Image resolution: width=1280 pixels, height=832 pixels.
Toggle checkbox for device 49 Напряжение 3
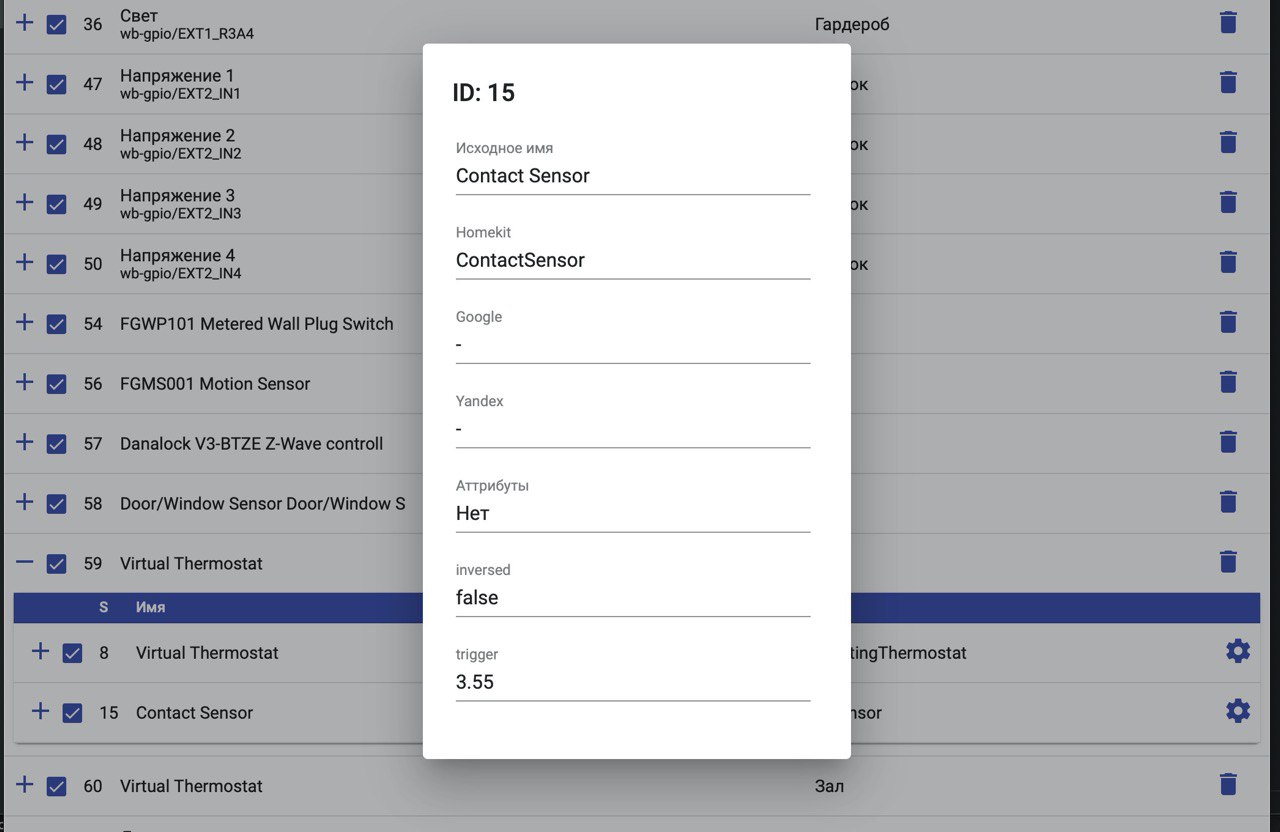[x=57, y=204]
